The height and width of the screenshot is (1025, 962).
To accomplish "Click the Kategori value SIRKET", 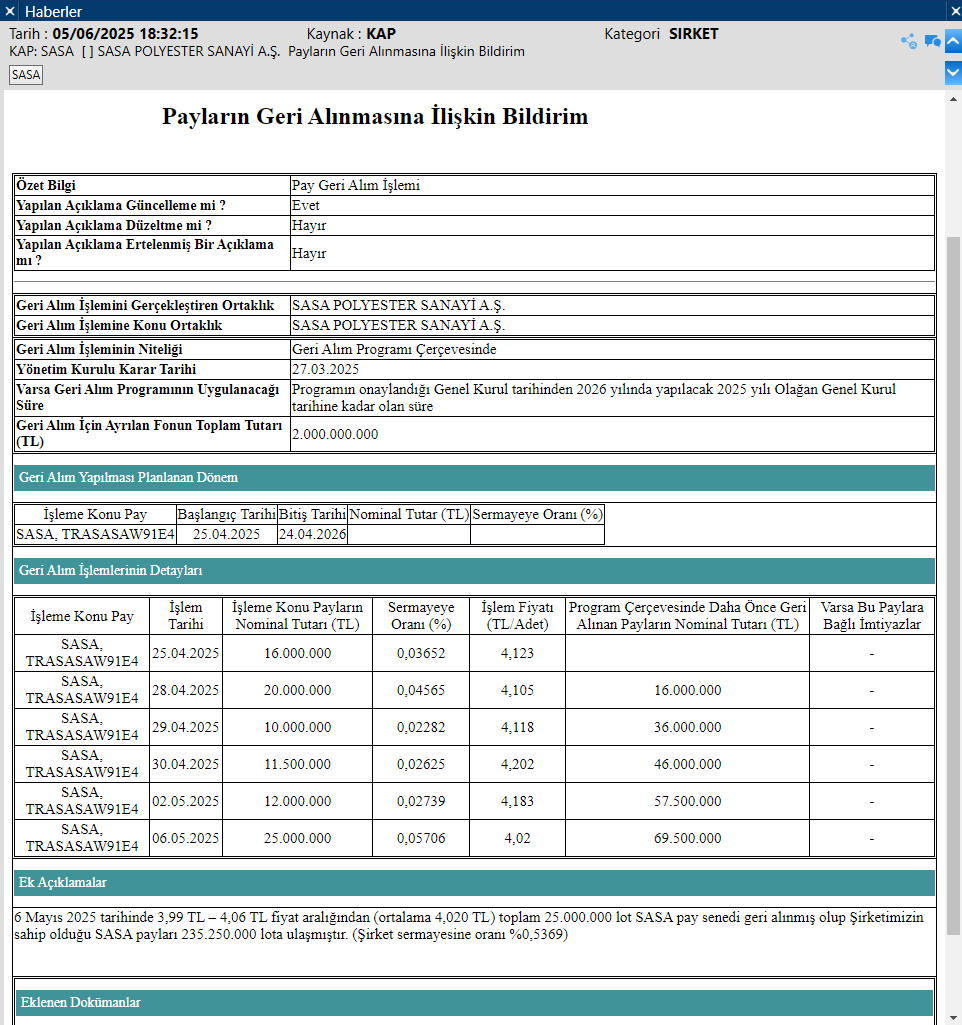I will click(693, 34).
